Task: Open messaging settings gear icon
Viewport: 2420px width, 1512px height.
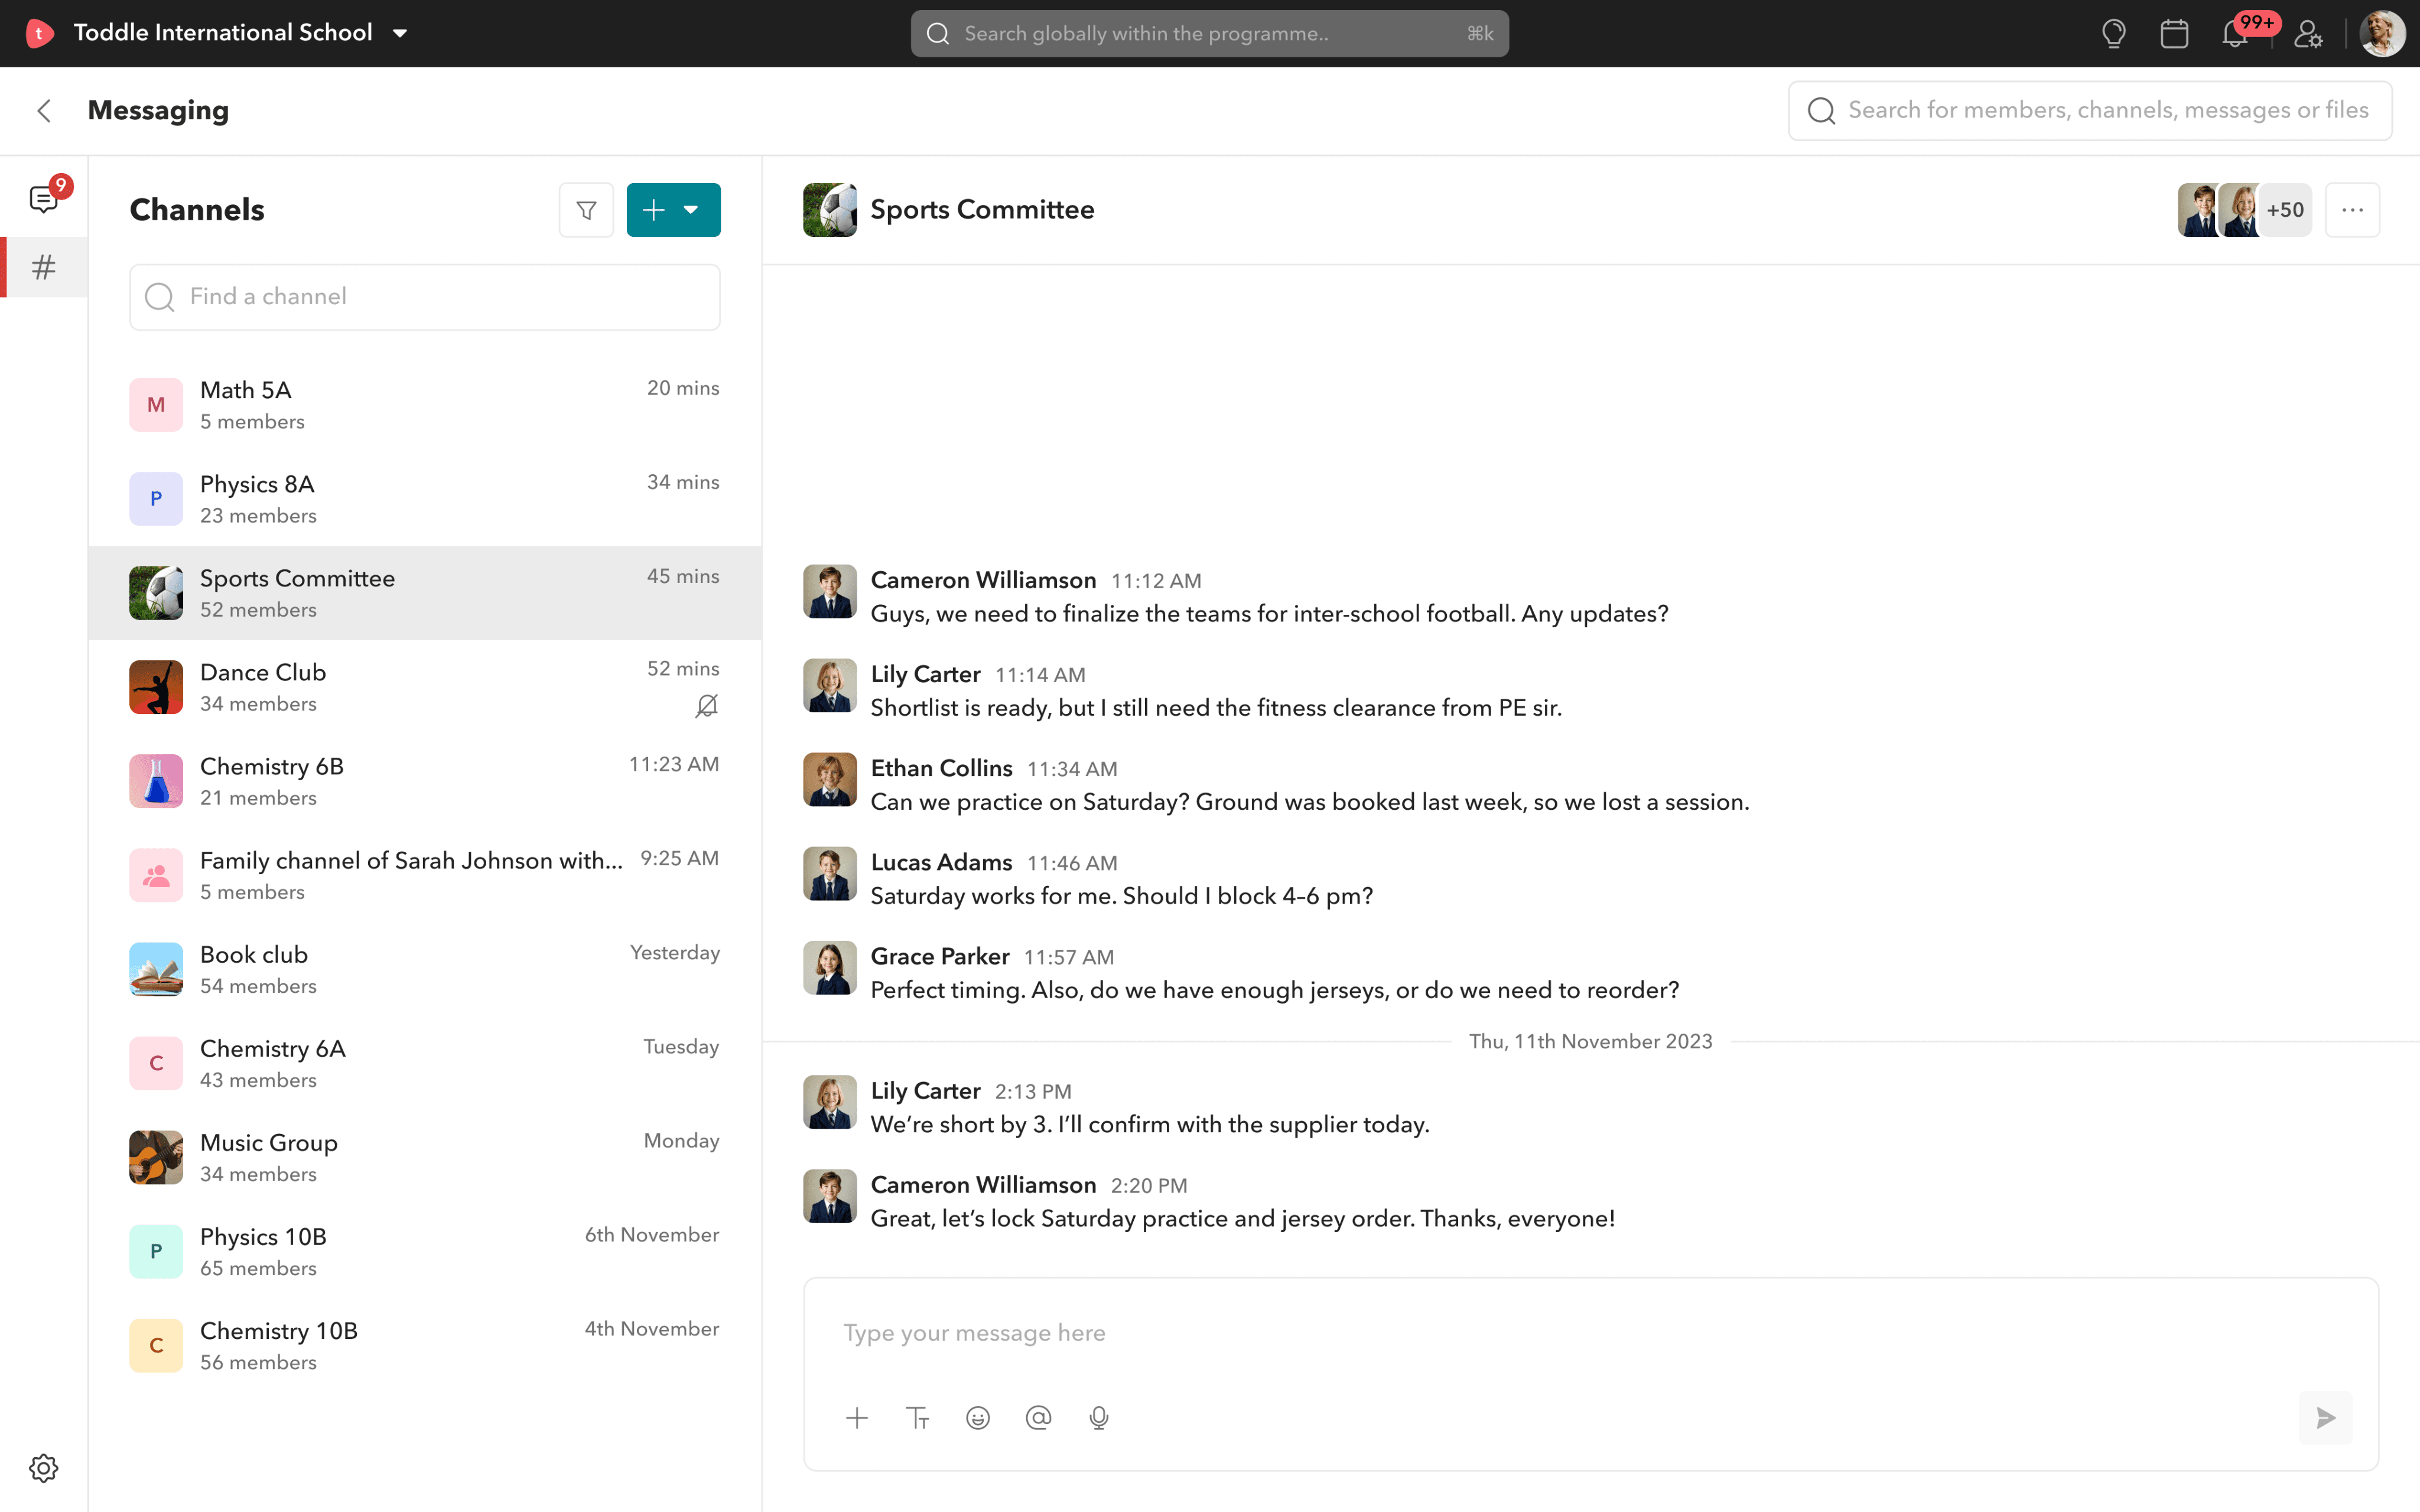Action: tap(44, 1468)
